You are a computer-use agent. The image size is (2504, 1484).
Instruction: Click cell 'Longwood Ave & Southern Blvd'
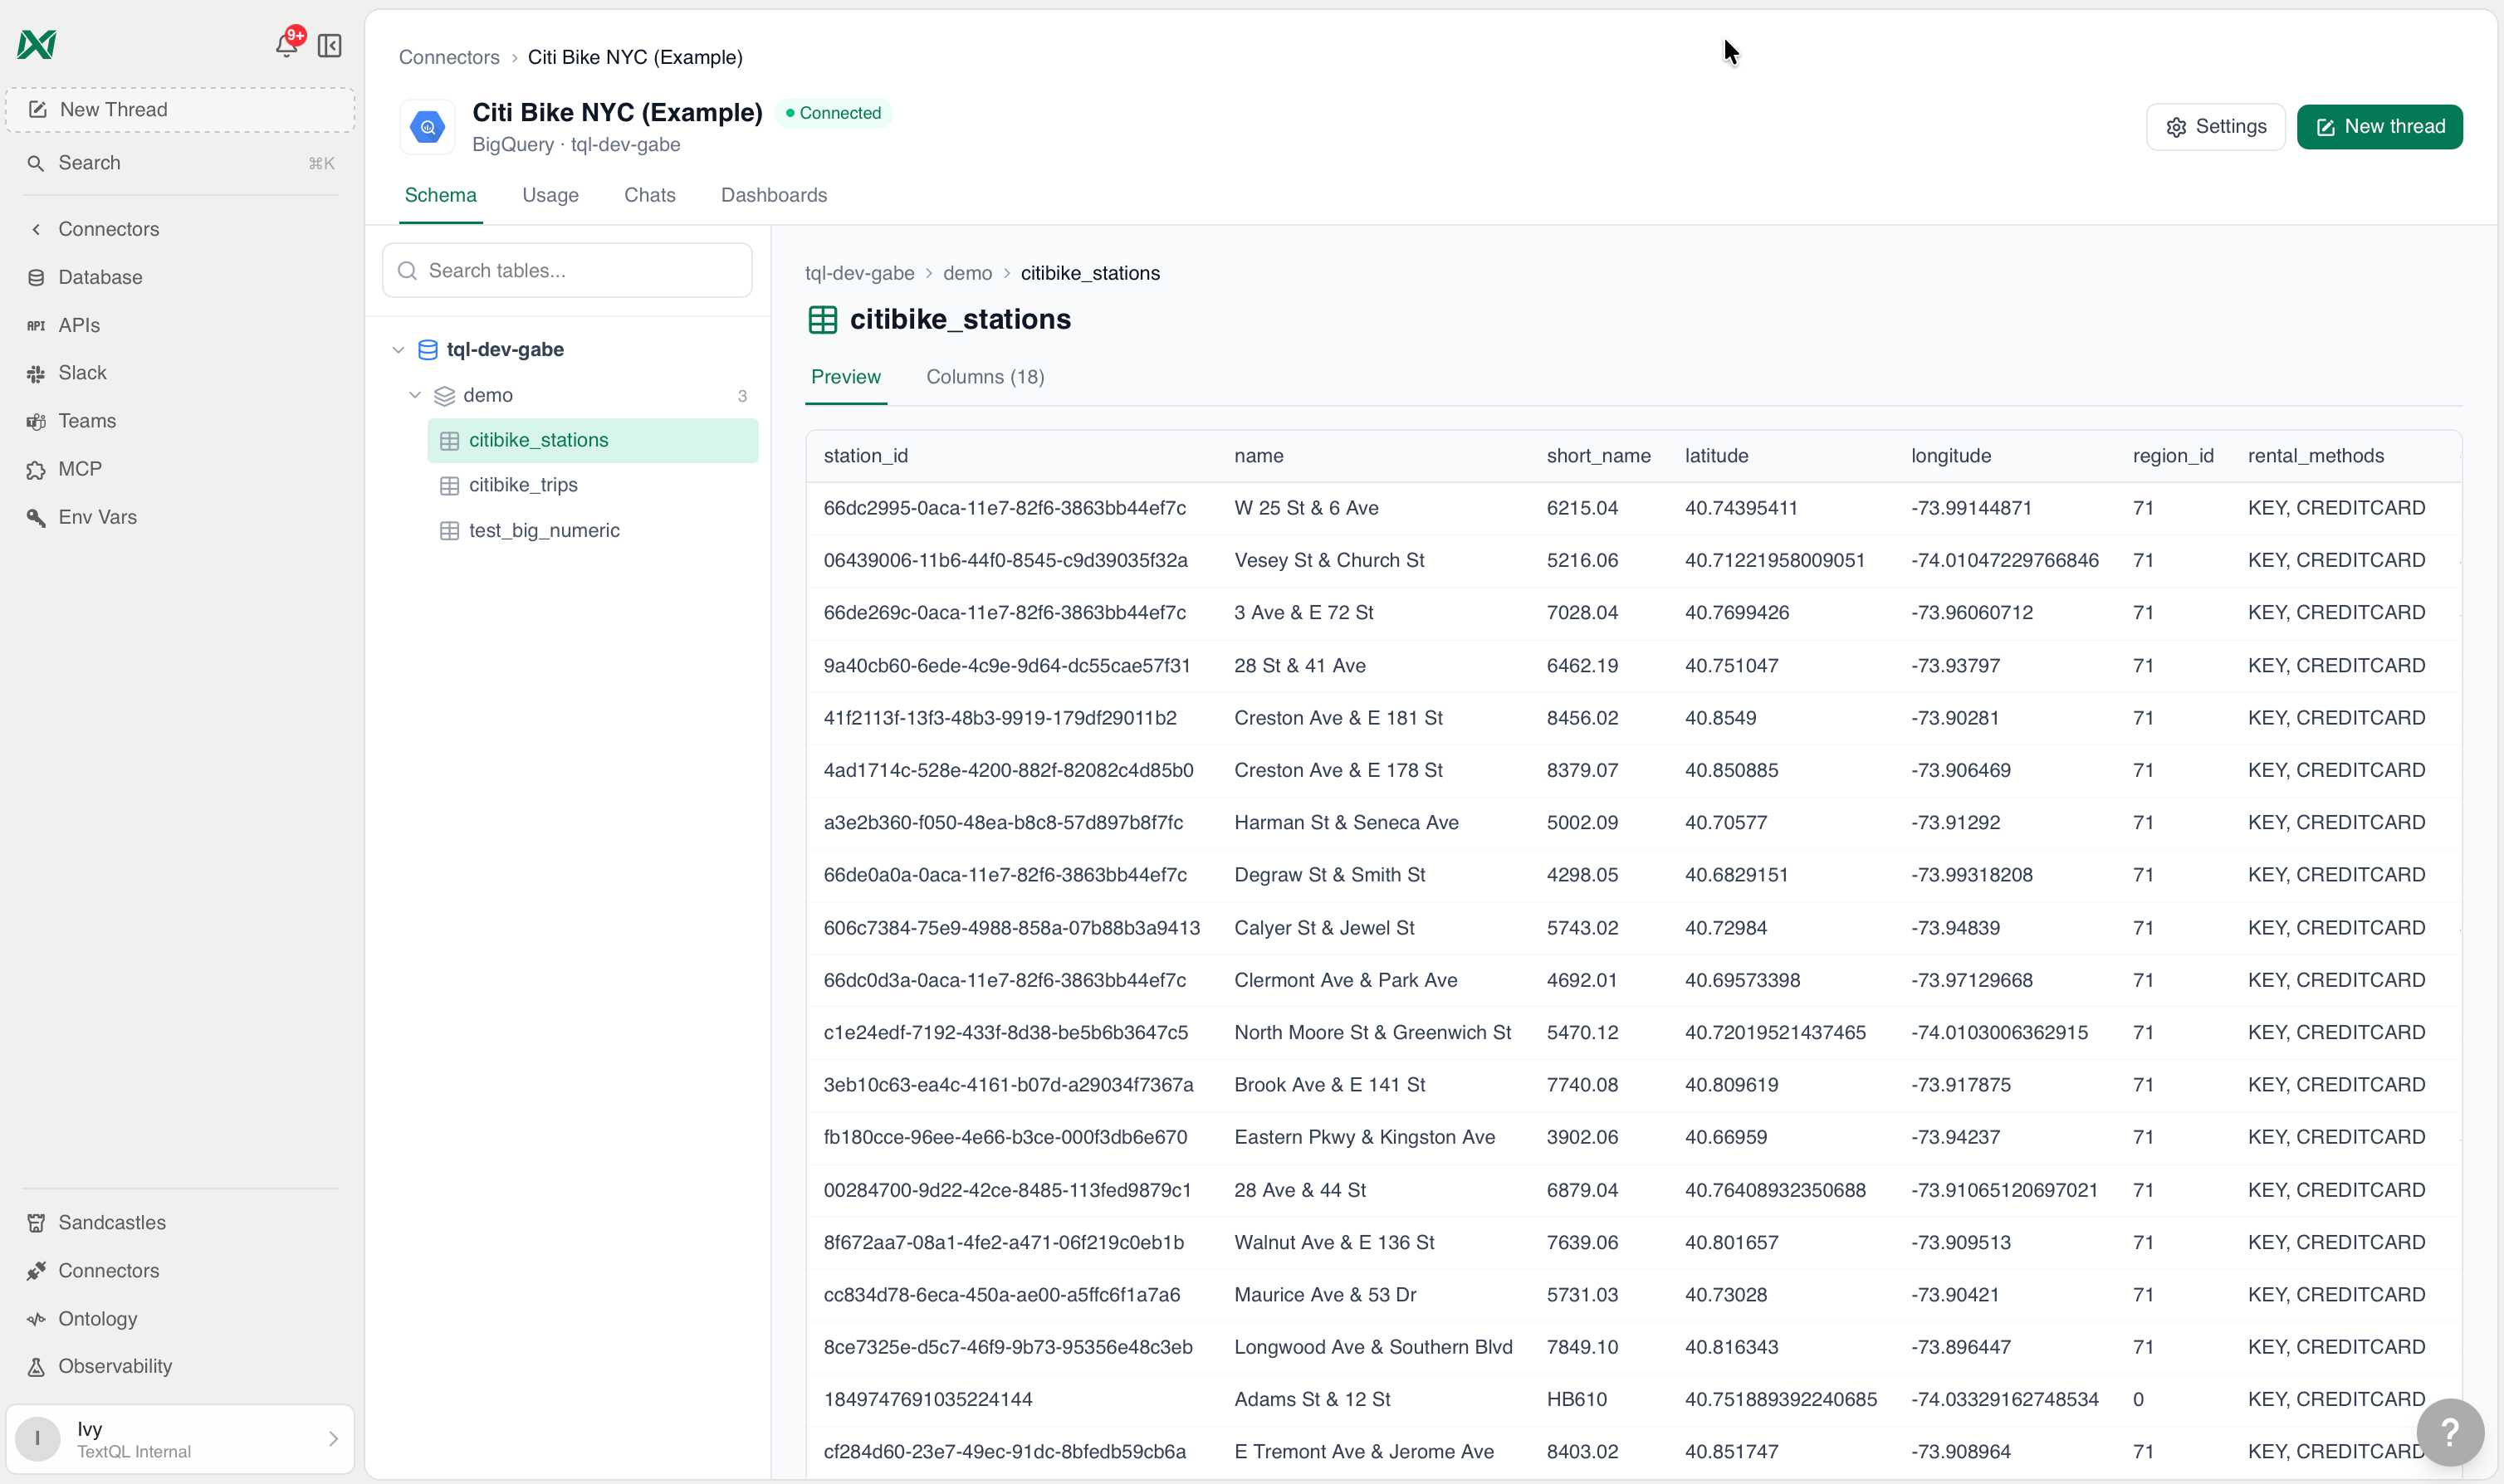click(x=1373, y=1348)
